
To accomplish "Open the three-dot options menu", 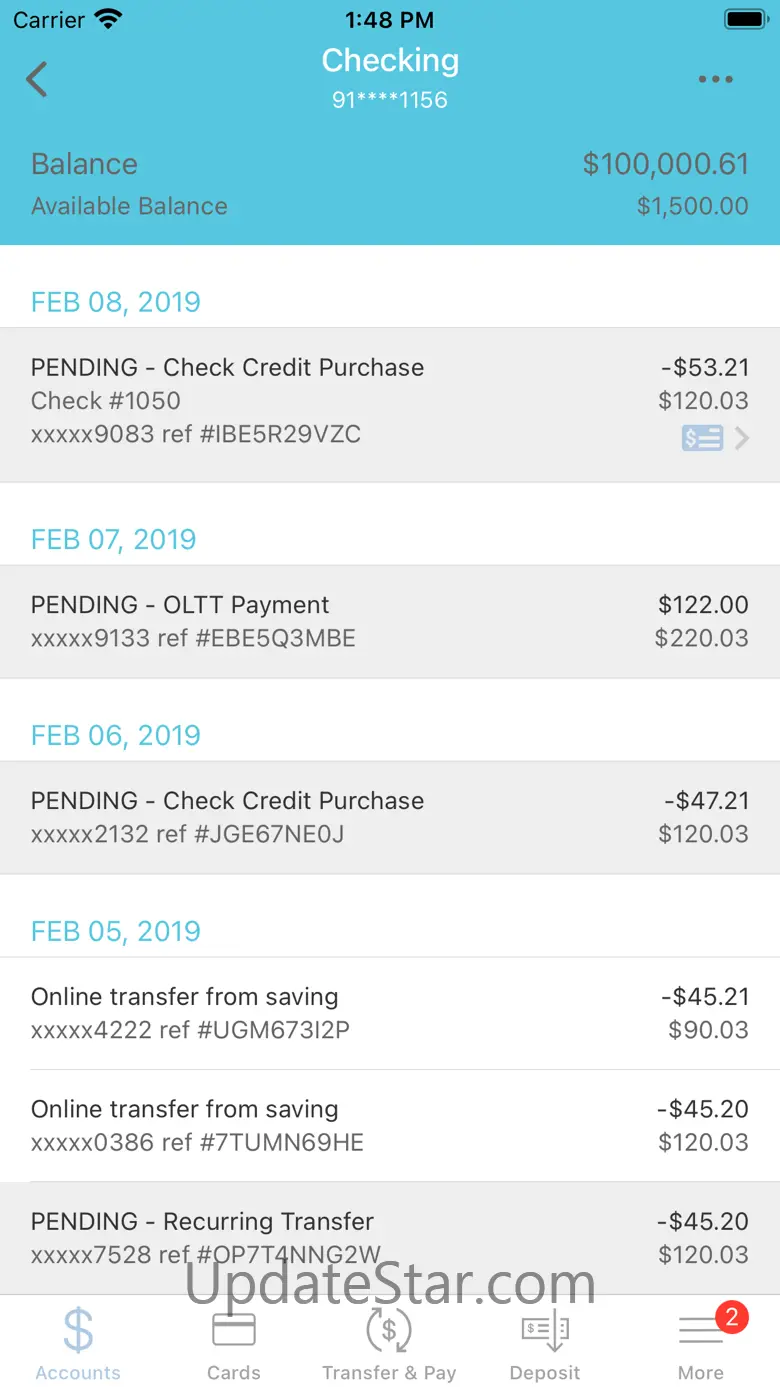I will (715, 80).
